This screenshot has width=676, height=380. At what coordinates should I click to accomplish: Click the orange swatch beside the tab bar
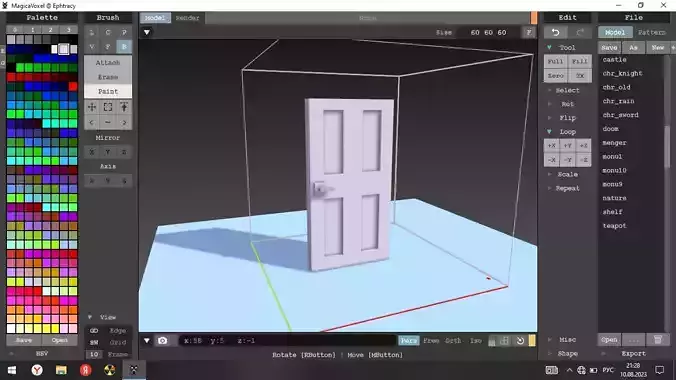tap(534, 18)
